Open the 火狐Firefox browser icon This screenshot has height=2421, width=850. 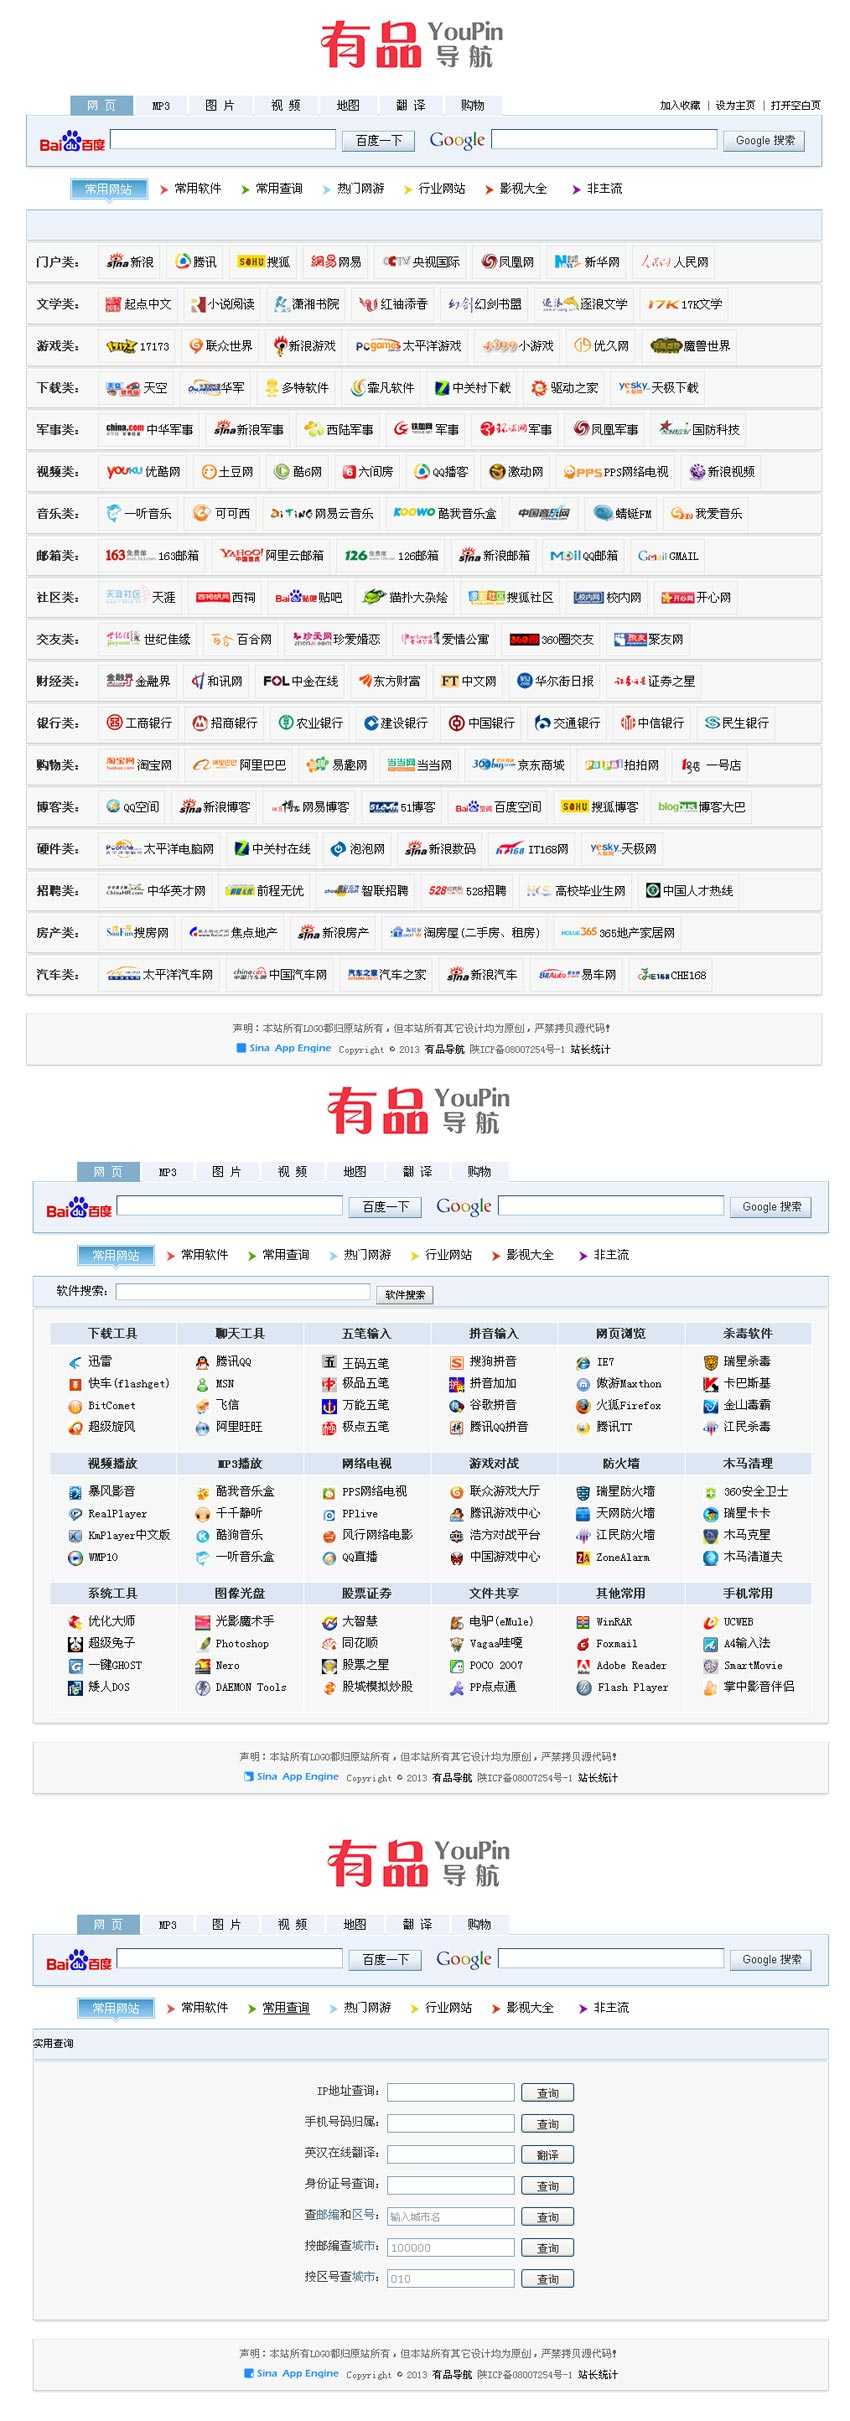tap(583, 1406)
